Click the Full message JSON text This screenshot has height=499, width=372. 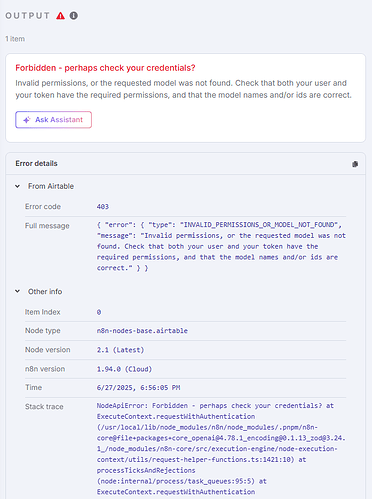[x=221, y=246]
